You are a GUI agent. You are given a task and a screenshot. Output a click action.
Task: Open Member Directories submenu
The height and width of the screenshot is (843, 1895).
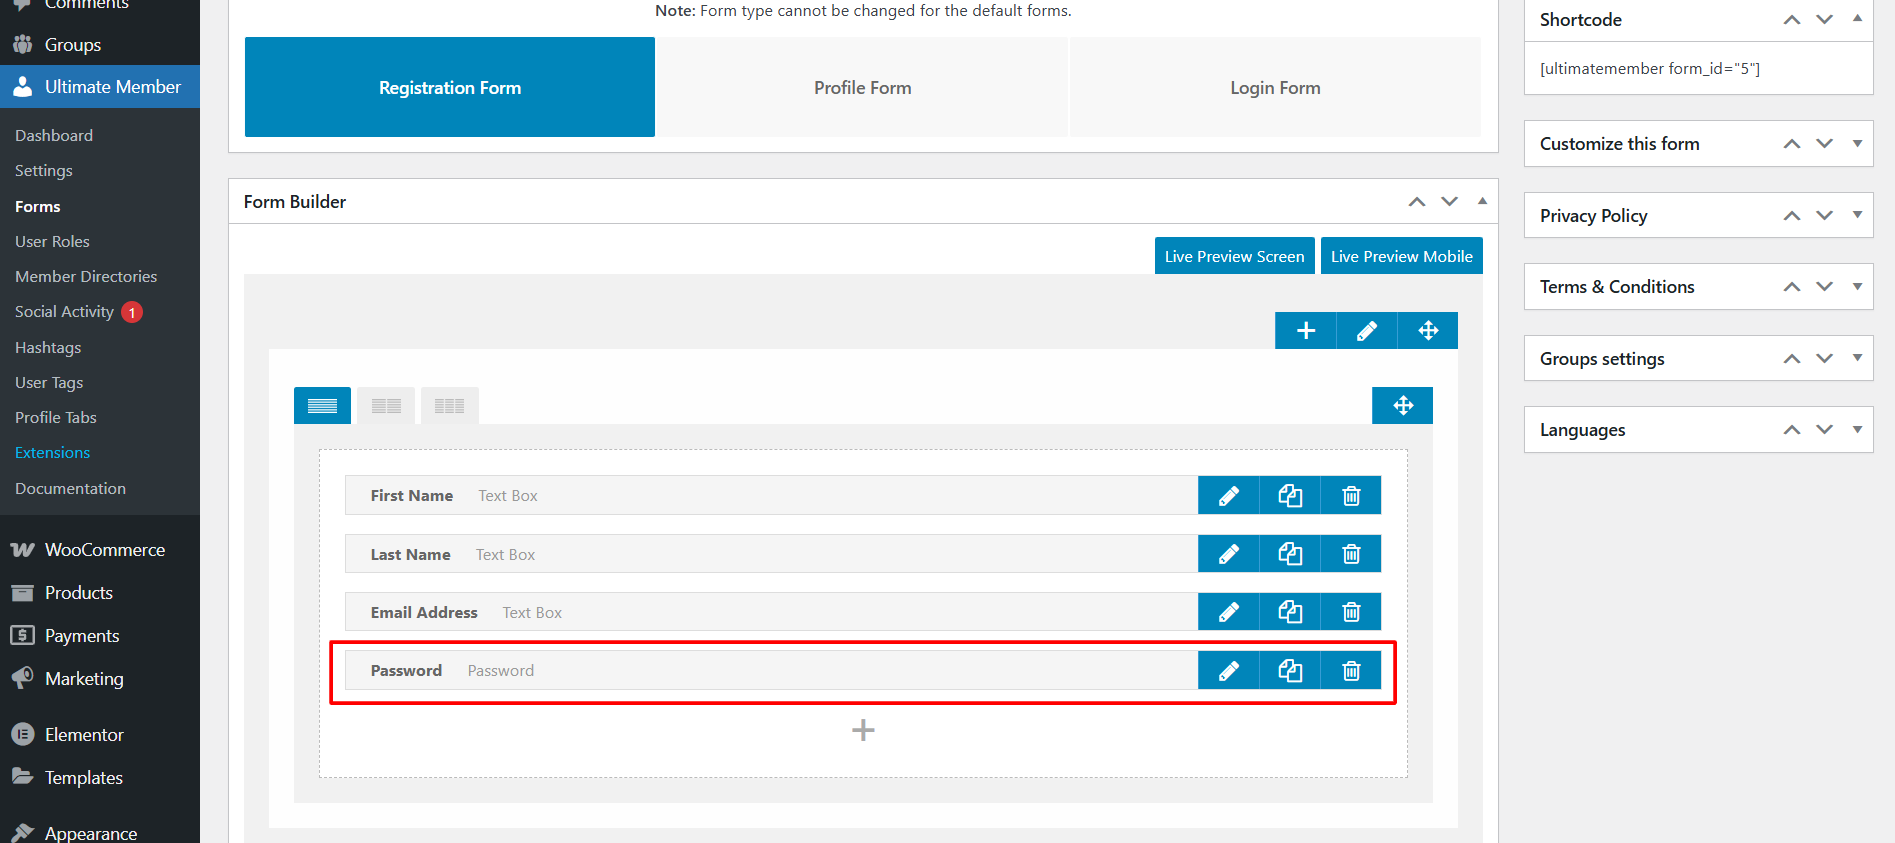pyautogui.click(x=86, y=277)
